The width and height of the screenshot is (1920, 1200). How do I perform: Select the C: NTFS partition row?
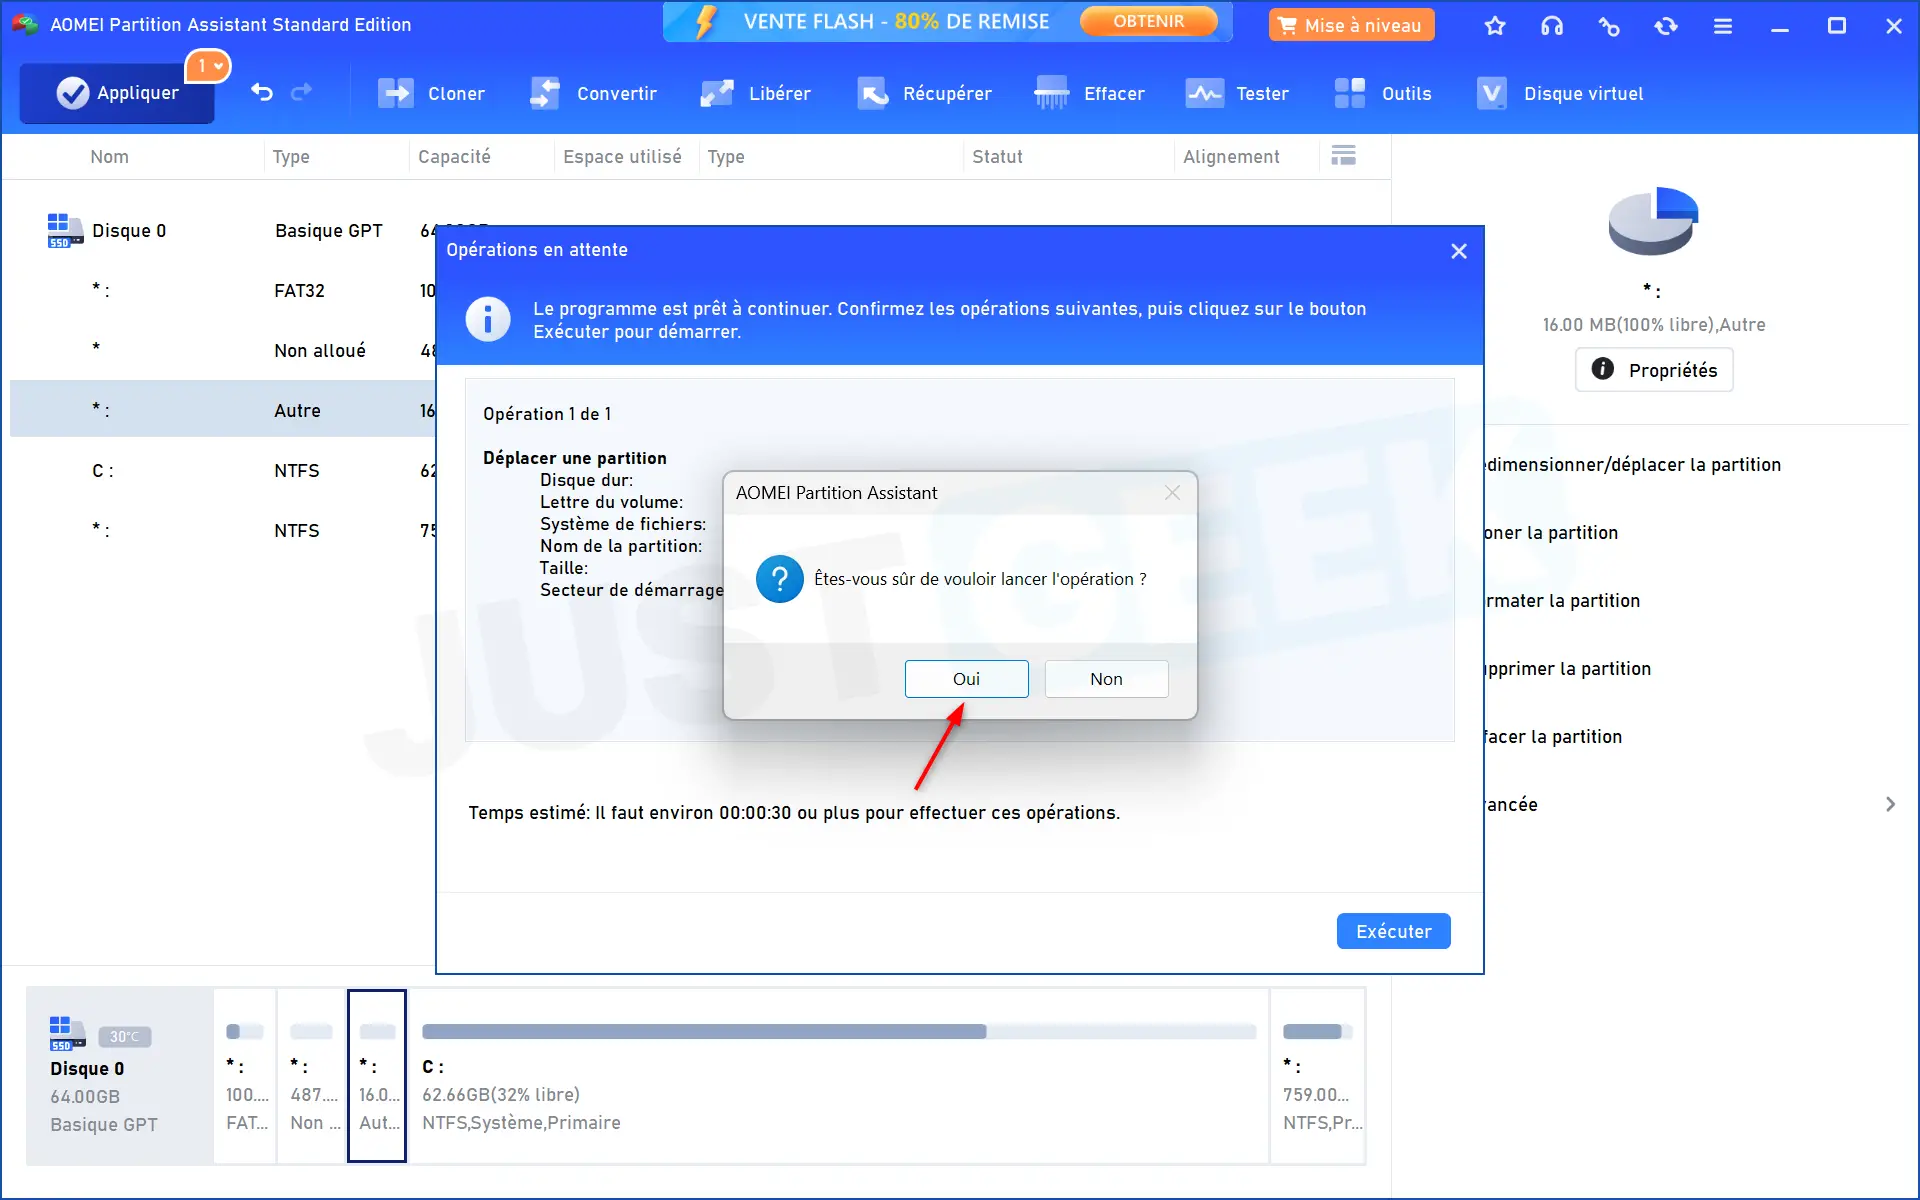pos(223,471)
